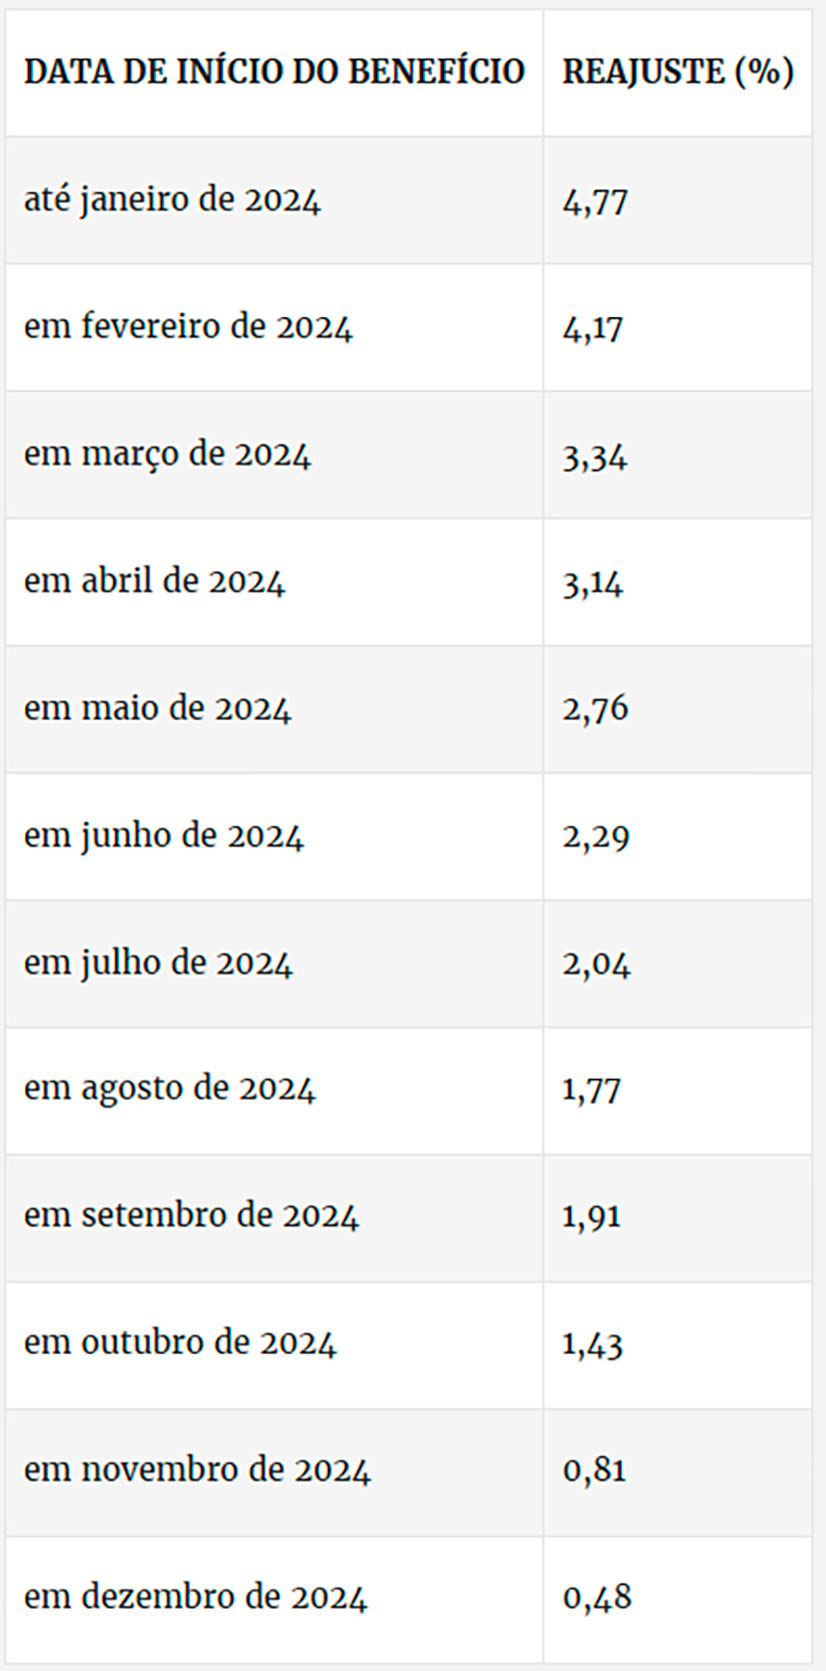Click the 'em abril de 2024' row

click(409, 581)
